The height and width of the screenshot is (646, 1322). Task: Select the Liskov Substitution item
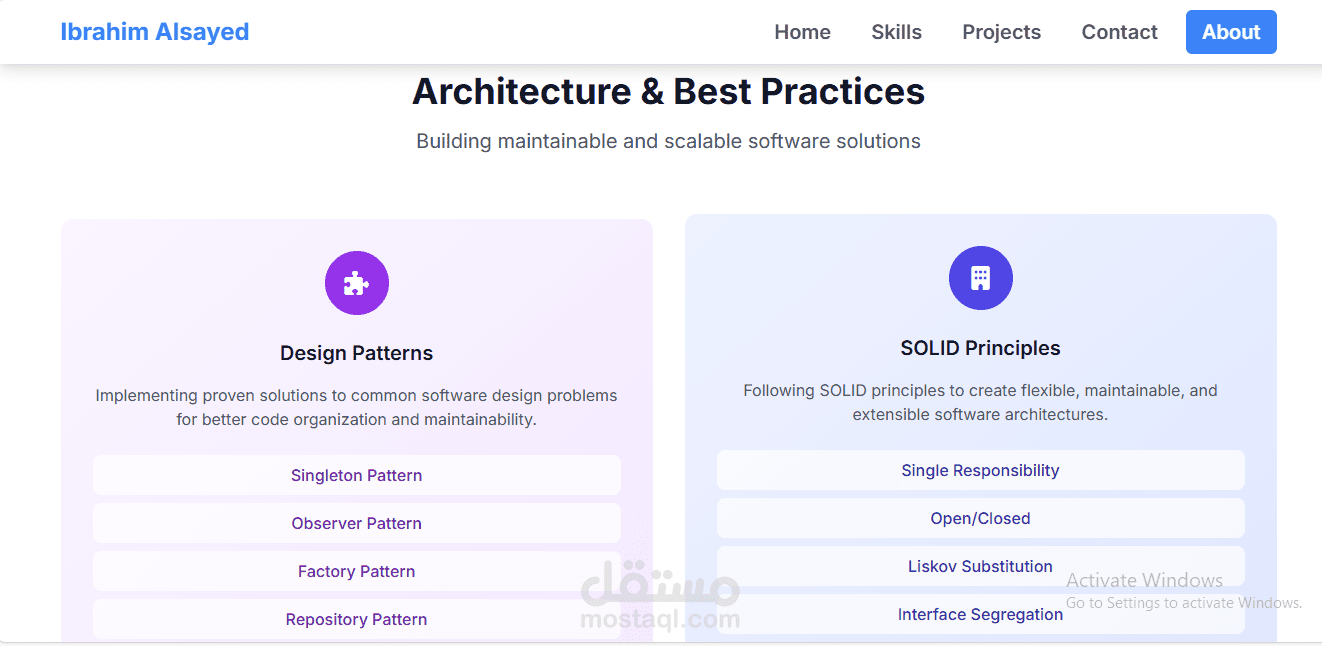click(981, 566)
